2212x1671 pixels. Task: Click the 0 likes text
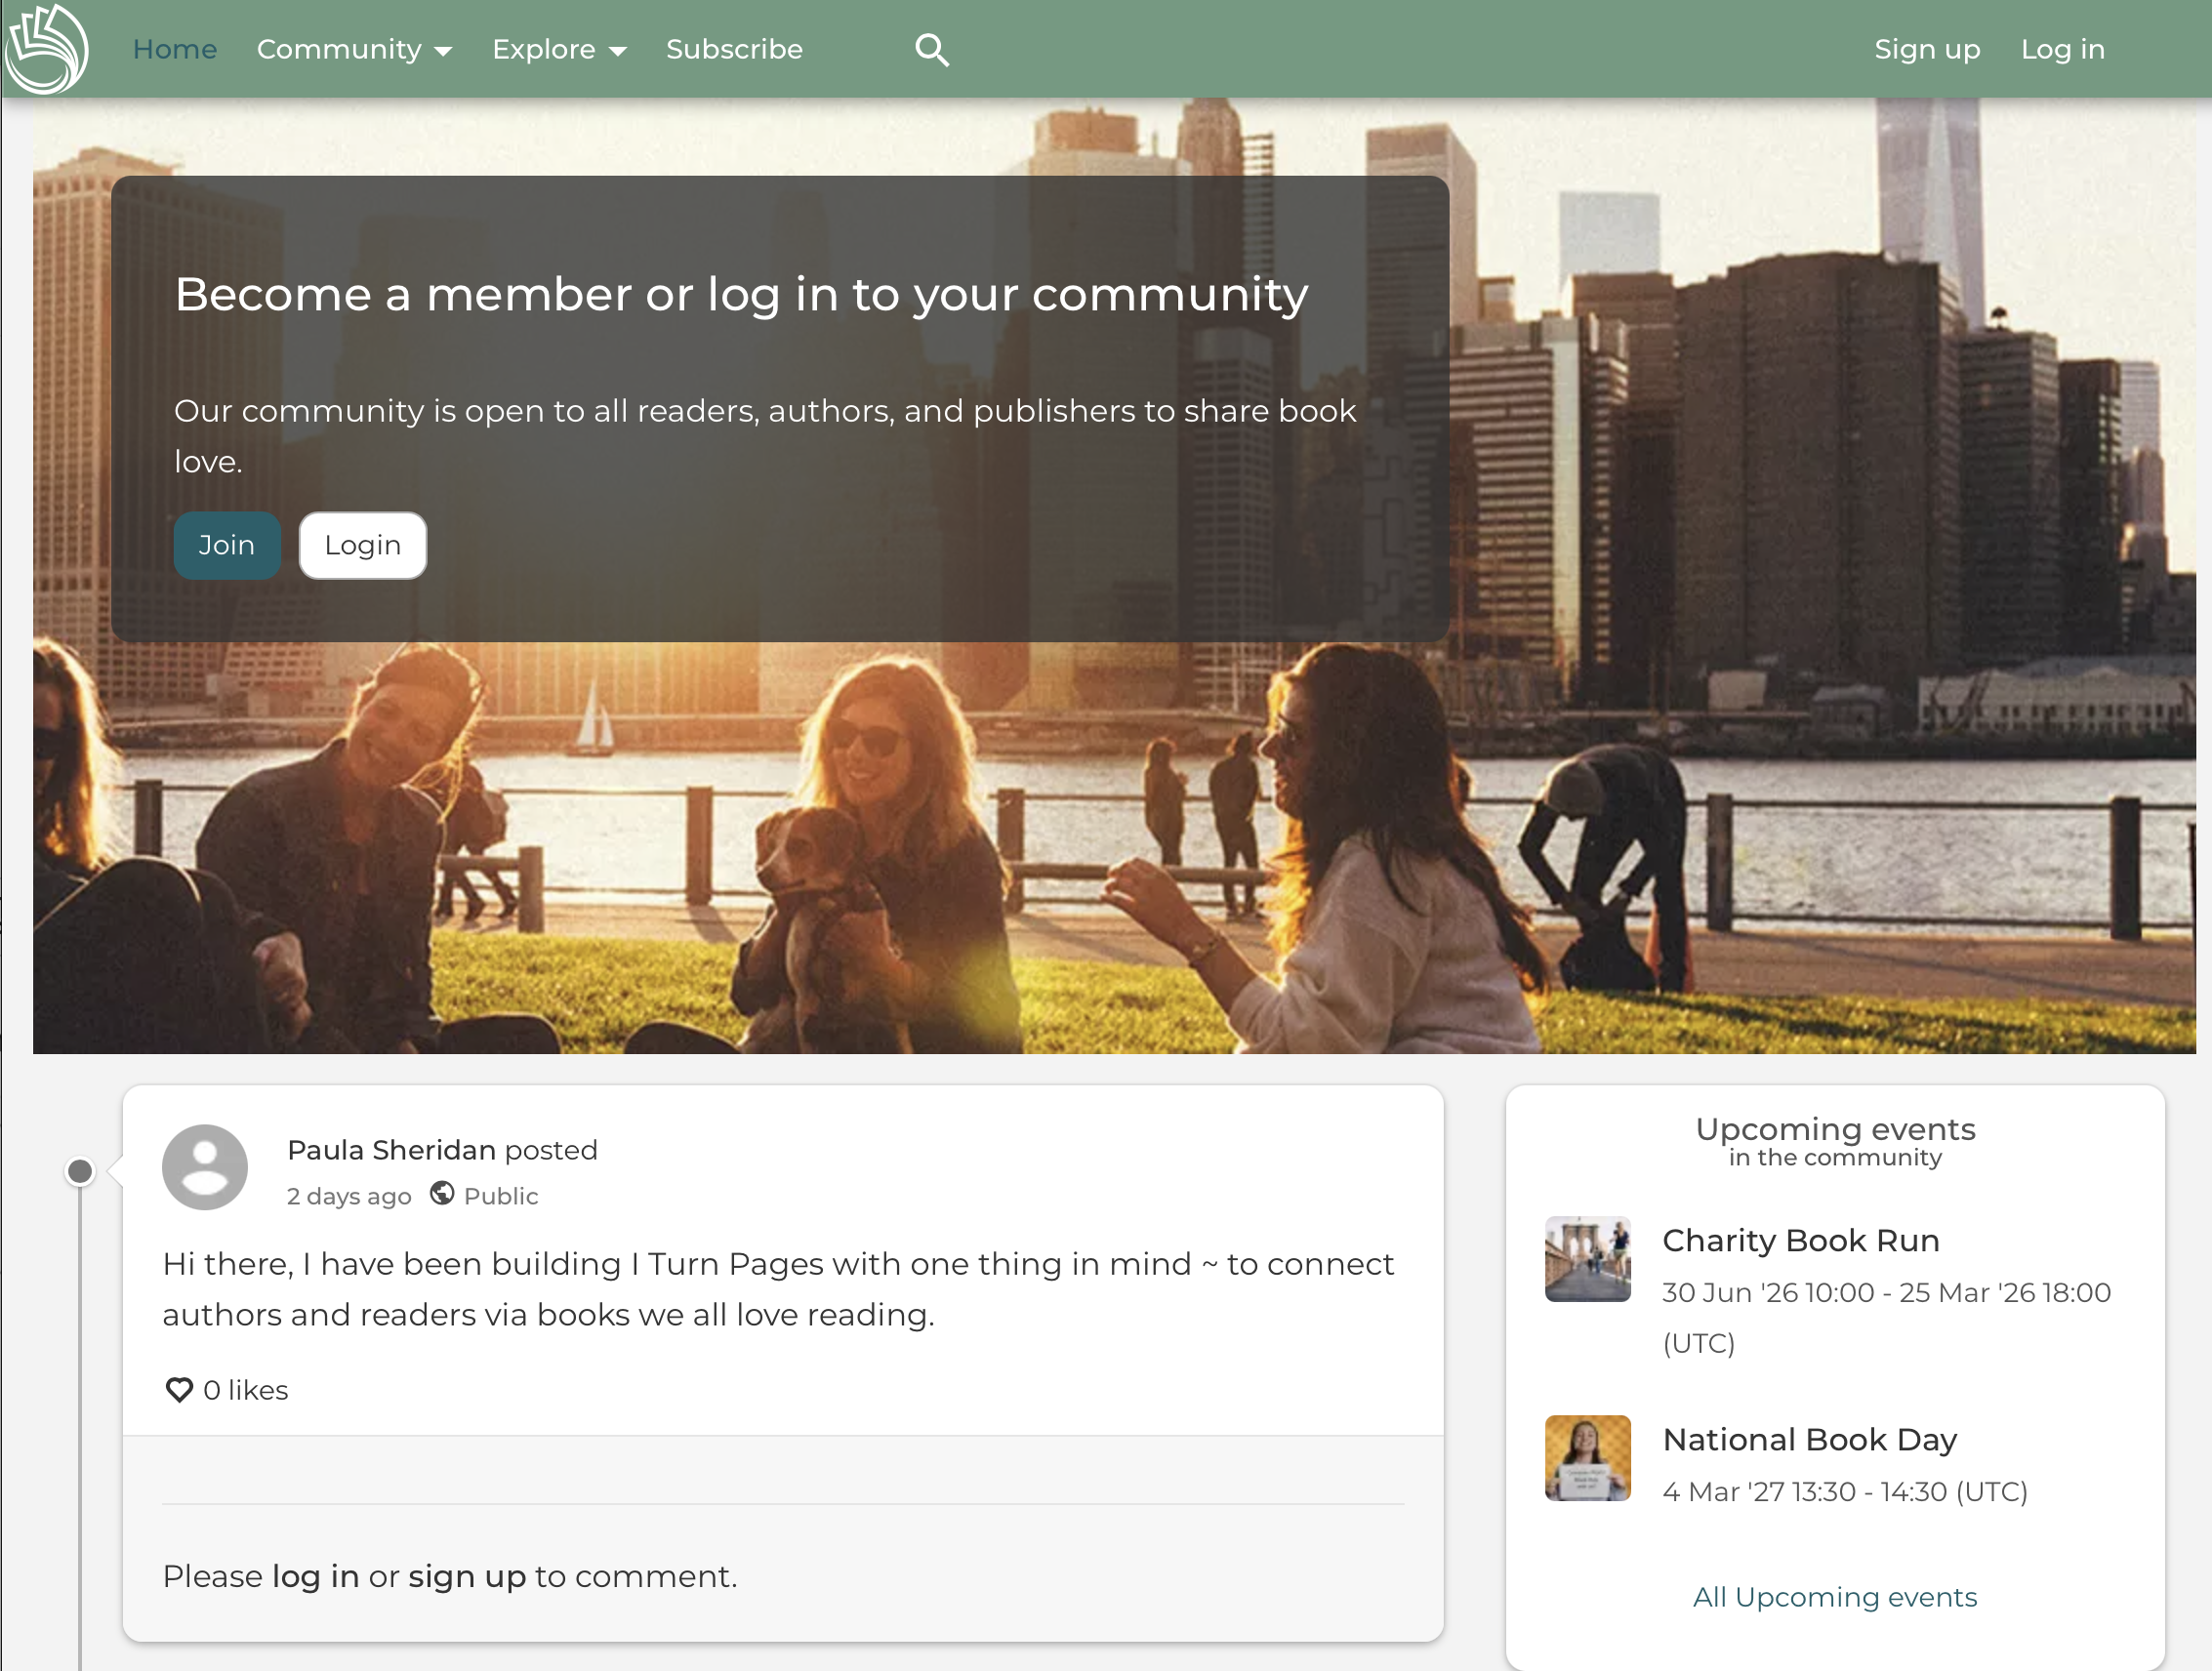(245, 1390)
